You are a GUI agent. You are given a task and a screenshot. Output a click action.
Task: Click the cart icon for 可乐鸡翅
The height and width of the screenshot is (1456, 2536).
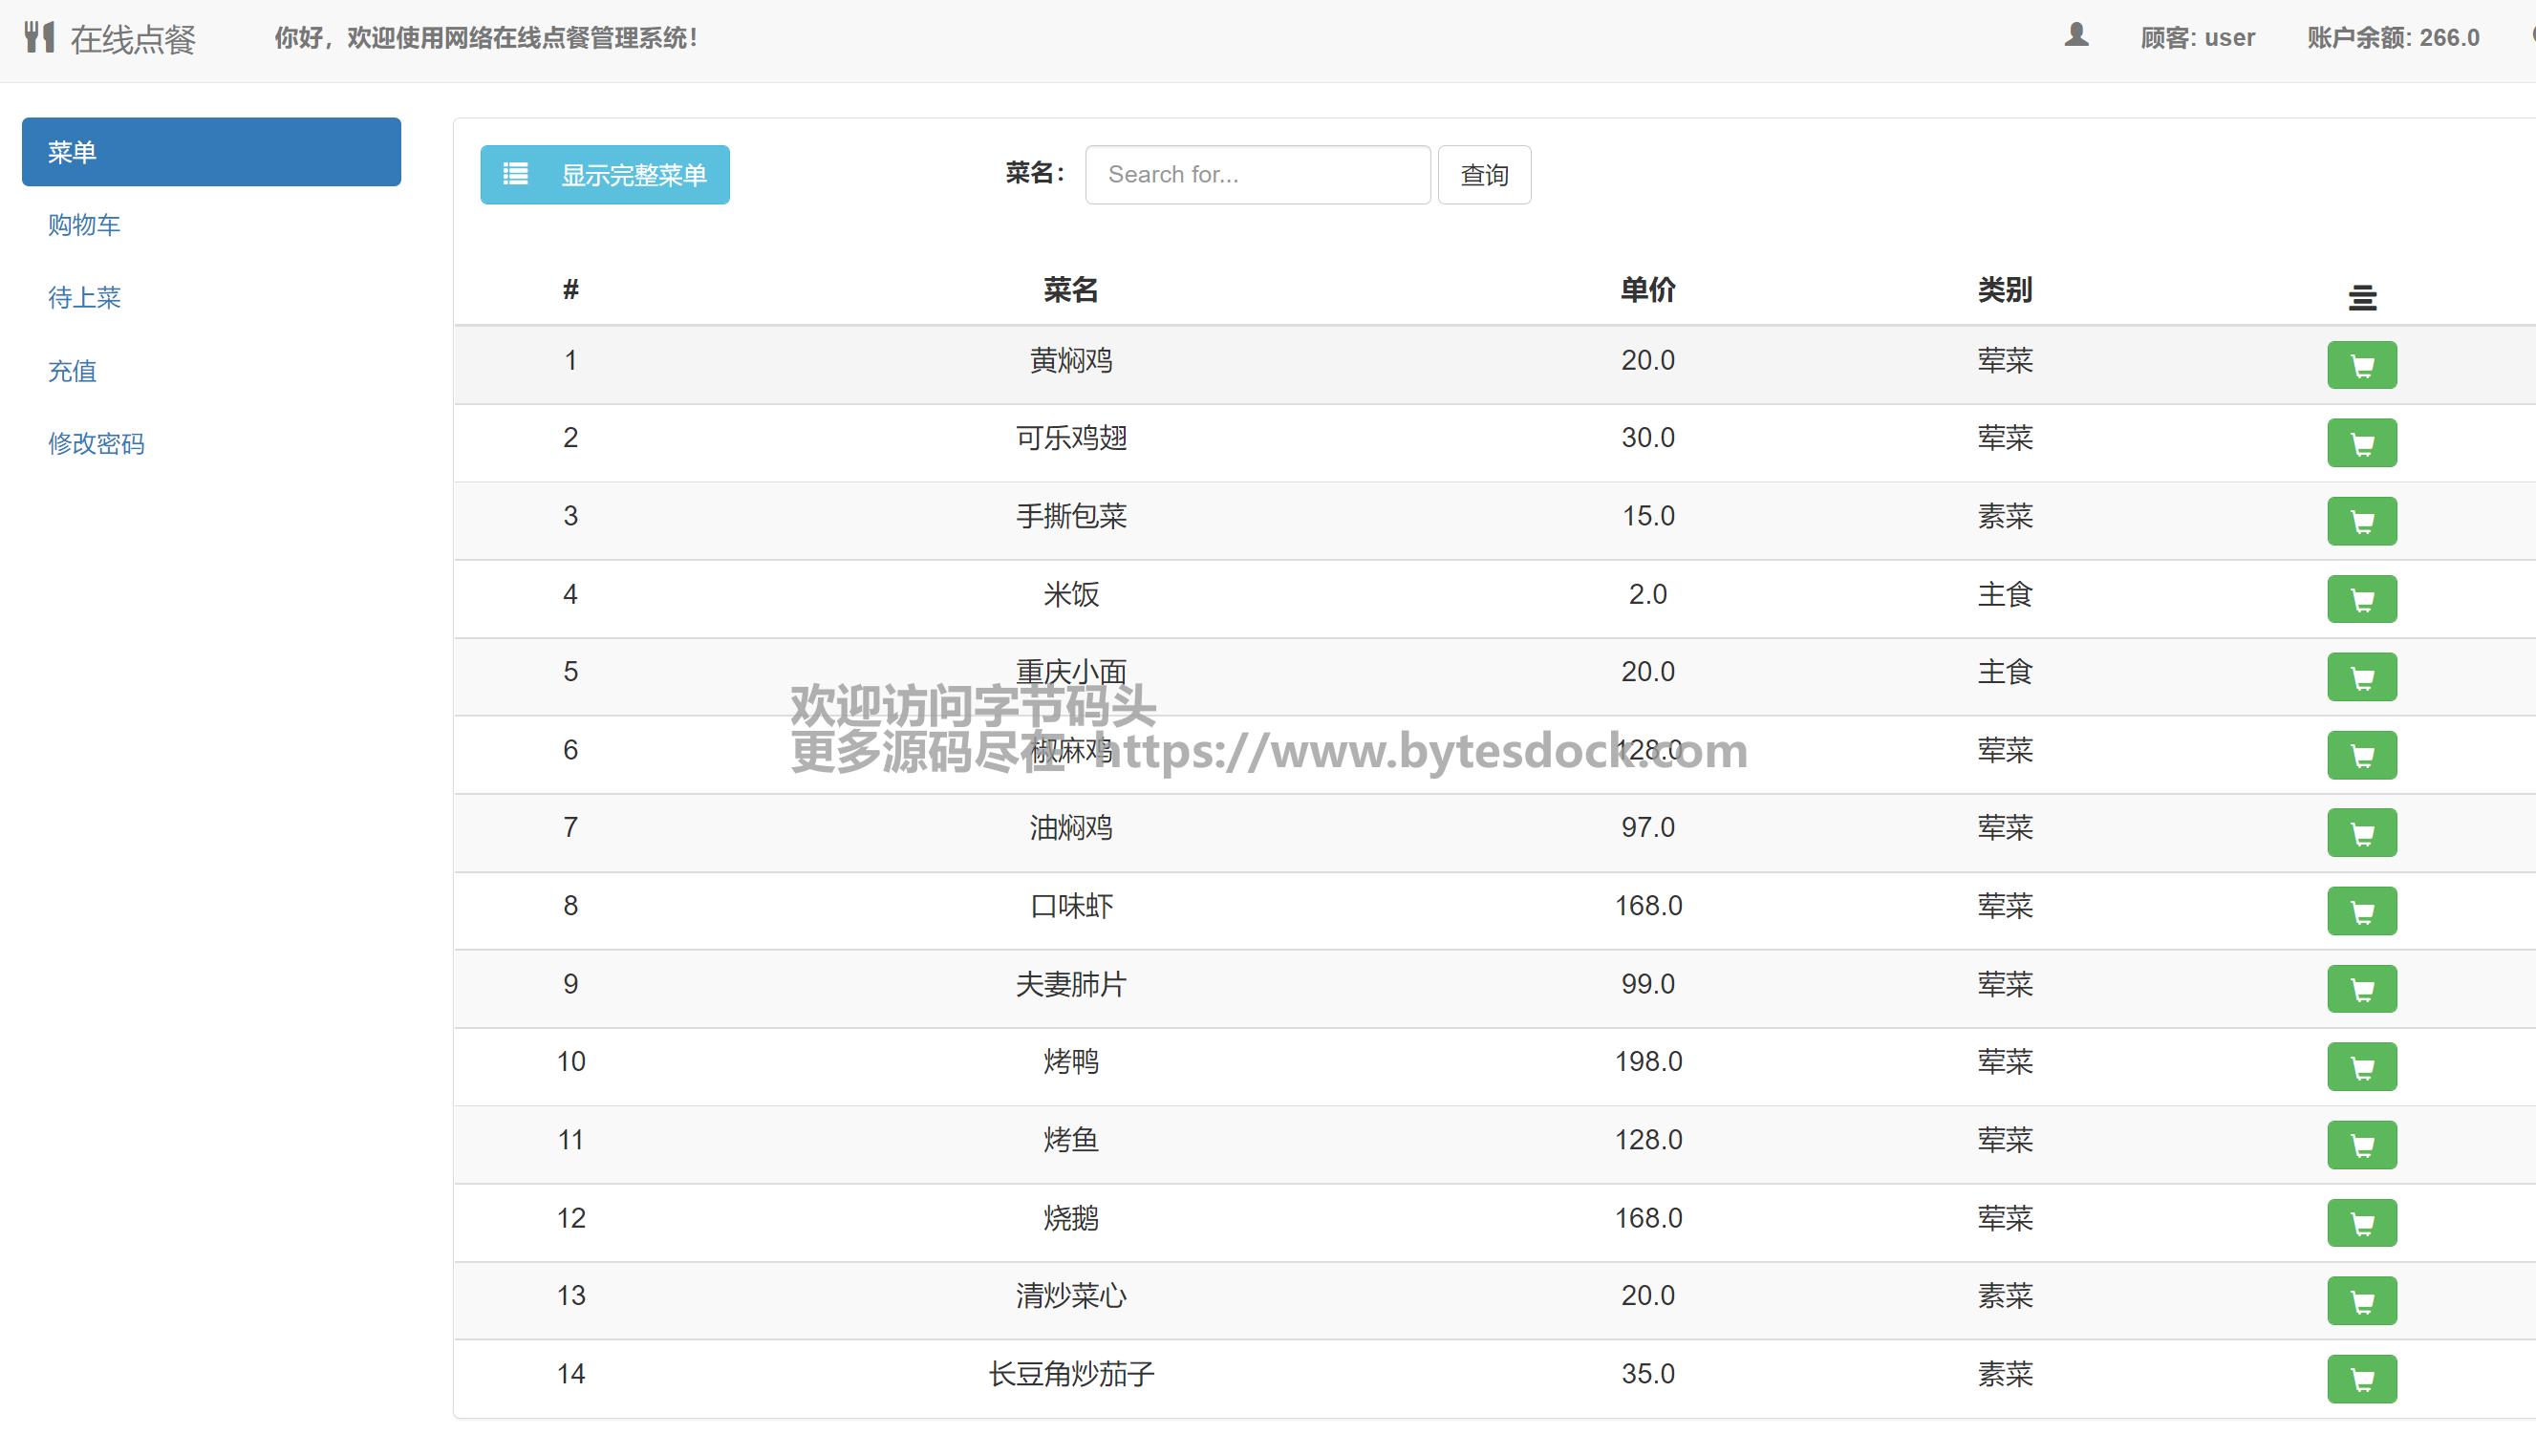[x=2361, y=443]
